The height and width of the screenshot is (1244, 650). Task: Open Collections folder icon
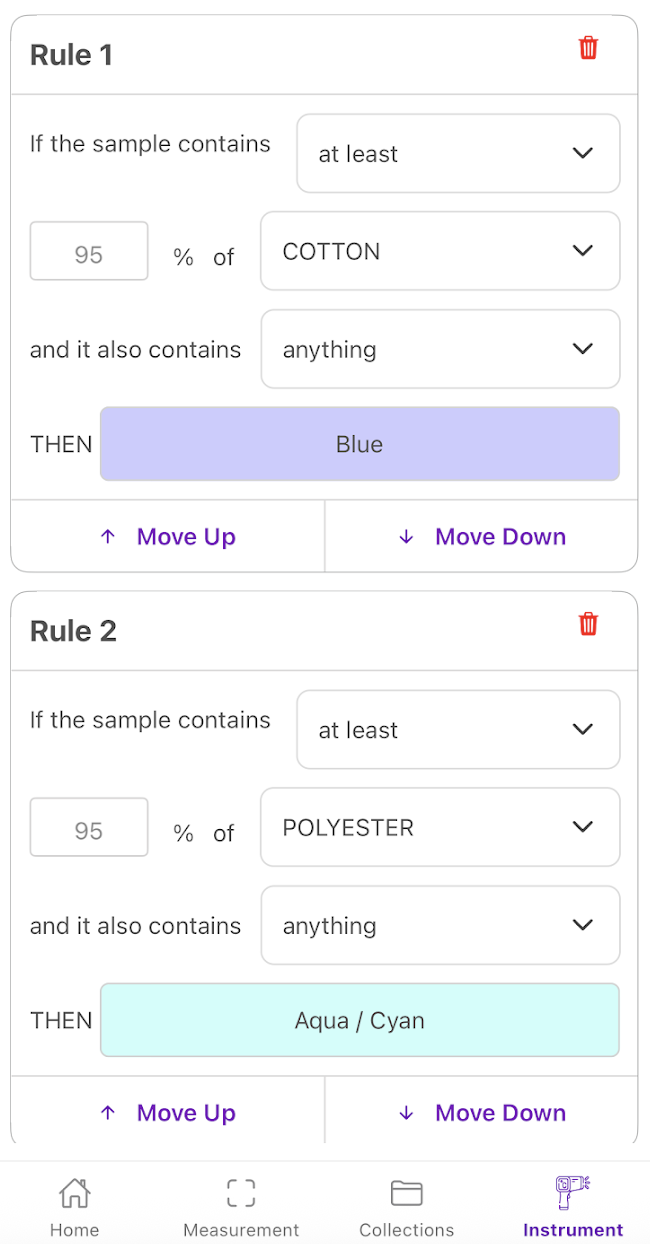406,1193
